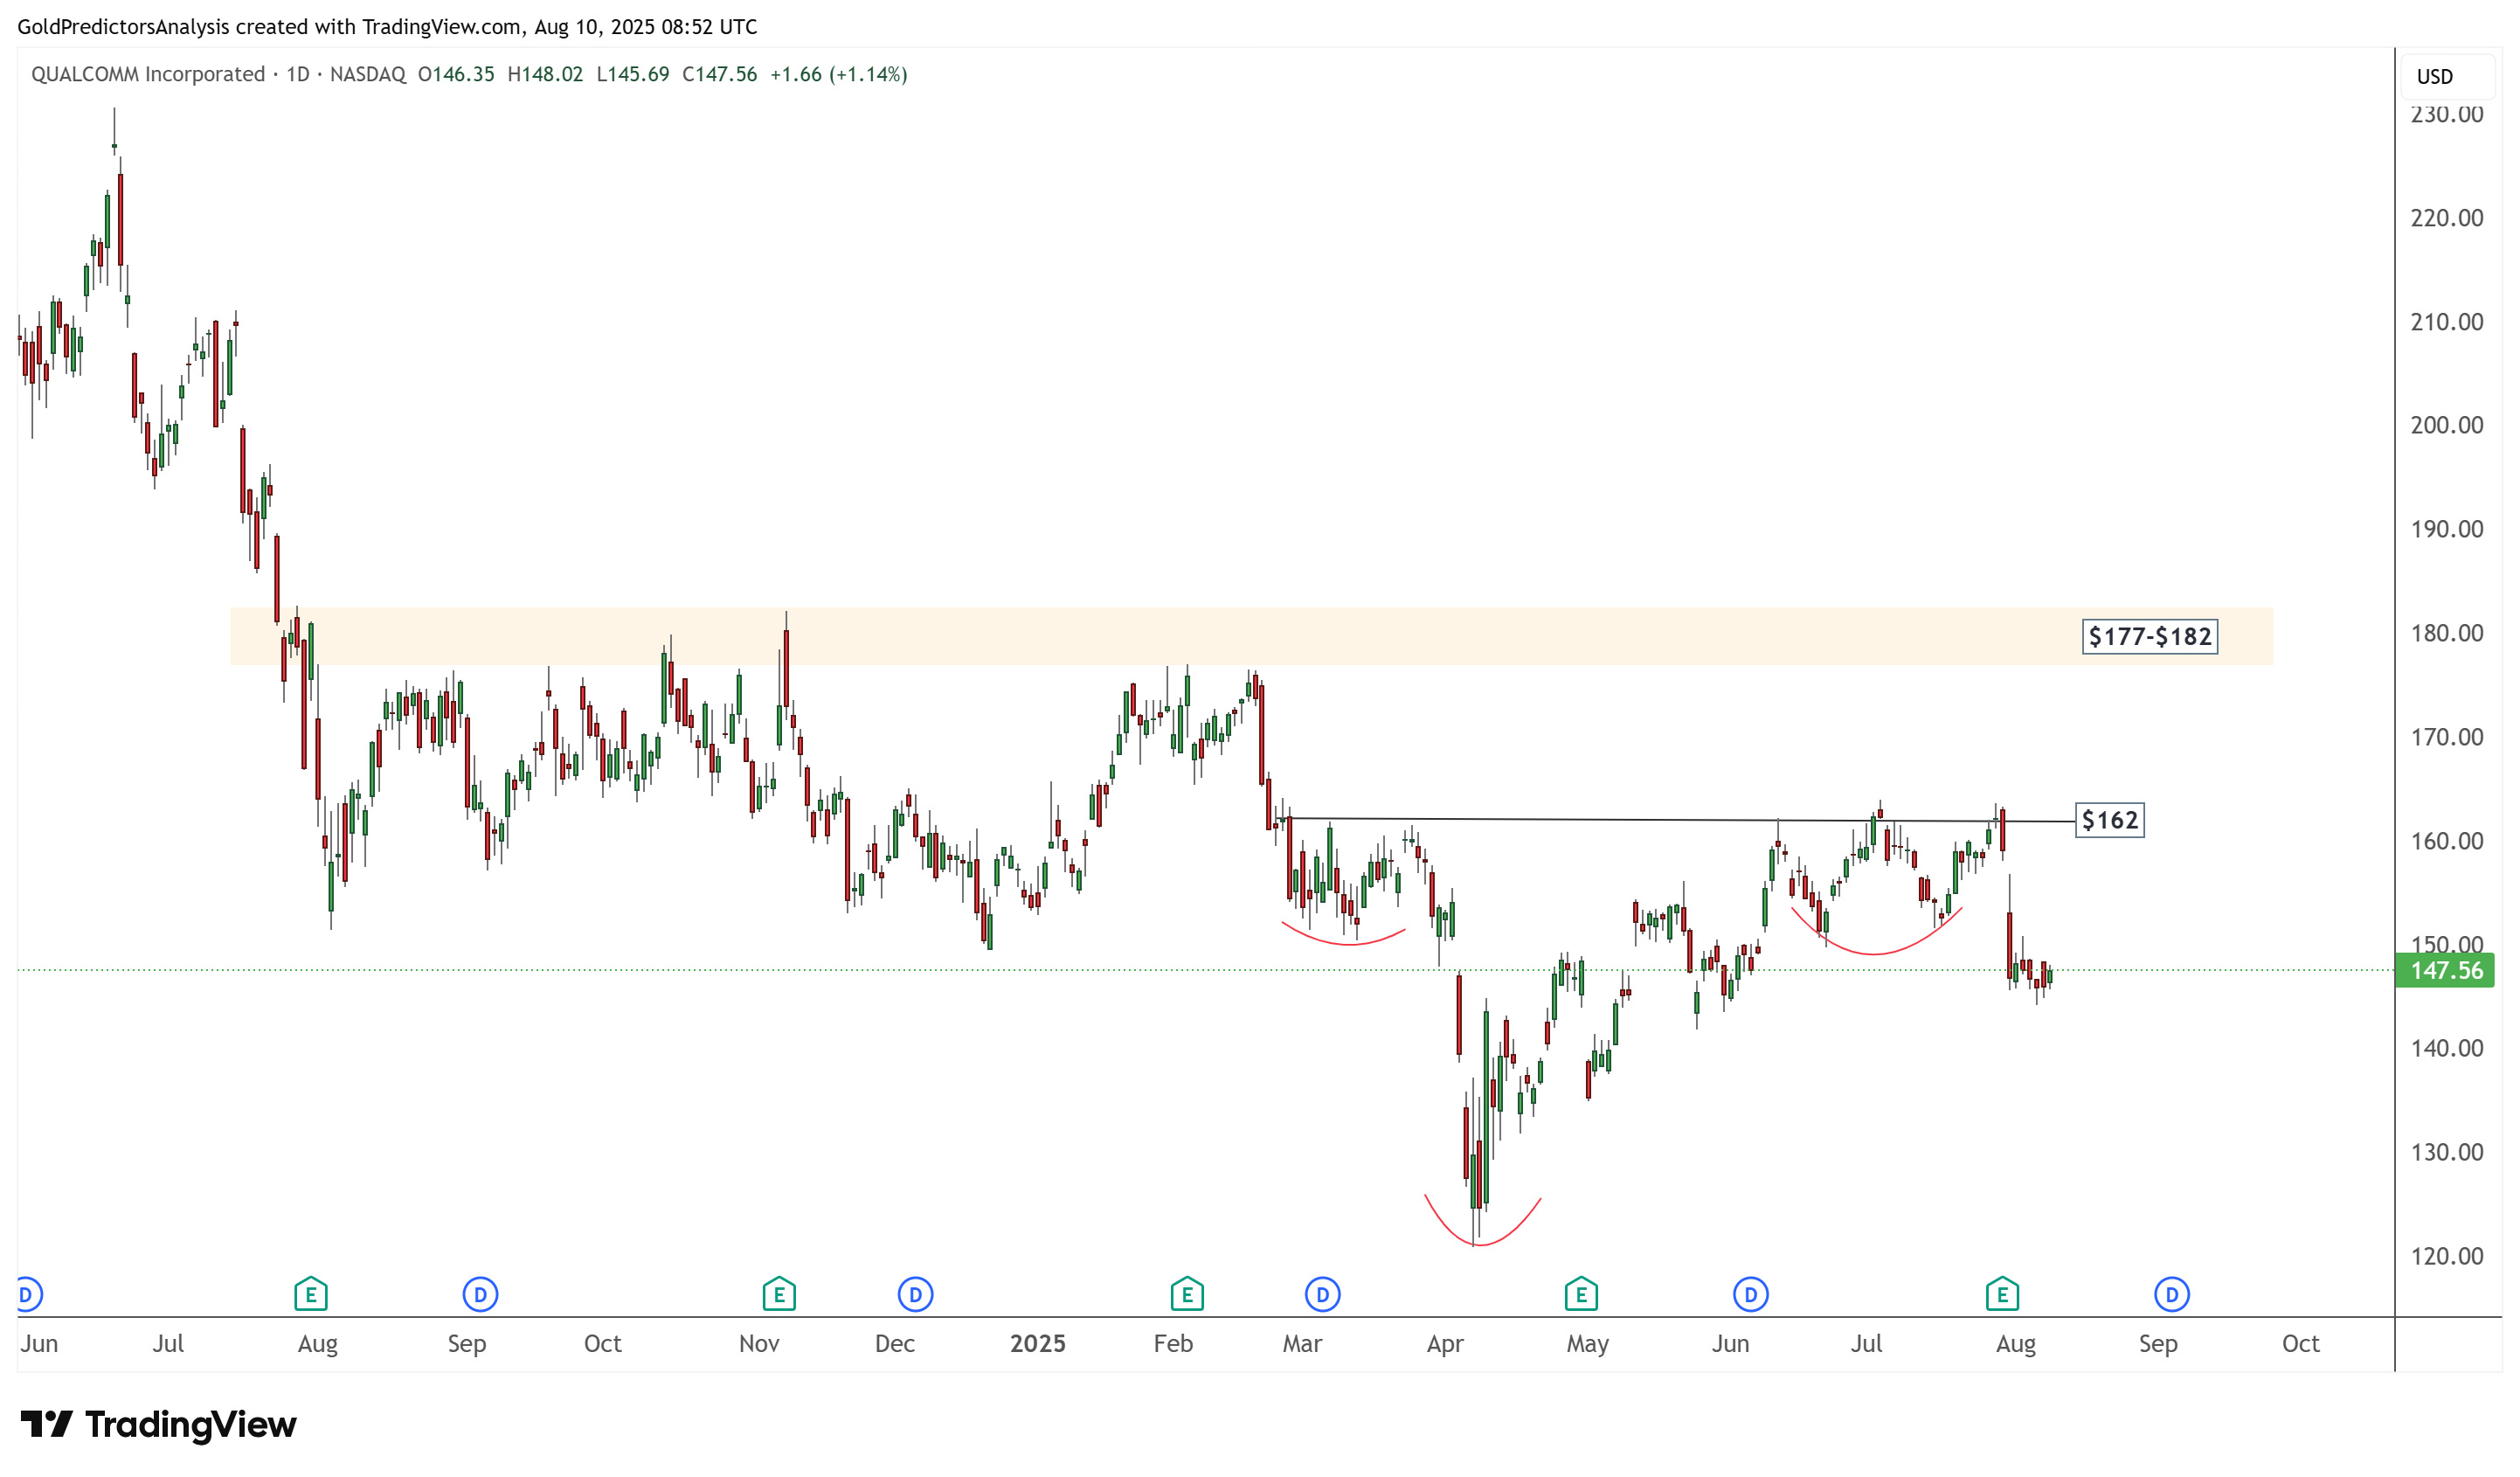Click the 130.00 price axis label
Image resolution: width=2520 pixels, height=1477 pixels.
tap(2446, 1152)
